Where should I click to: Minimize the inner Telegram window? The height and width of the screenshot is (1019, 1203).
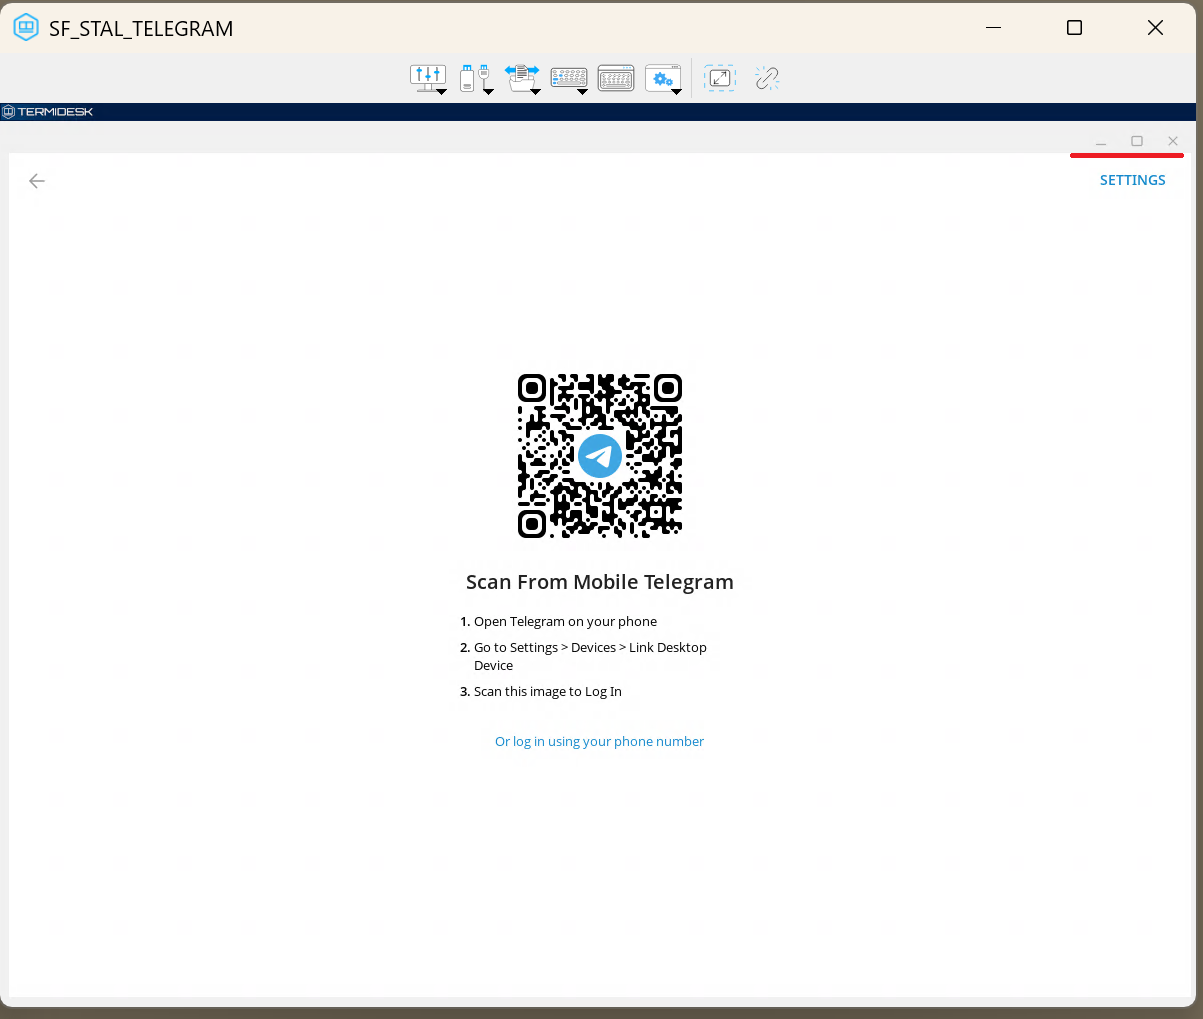(1101, 142)
